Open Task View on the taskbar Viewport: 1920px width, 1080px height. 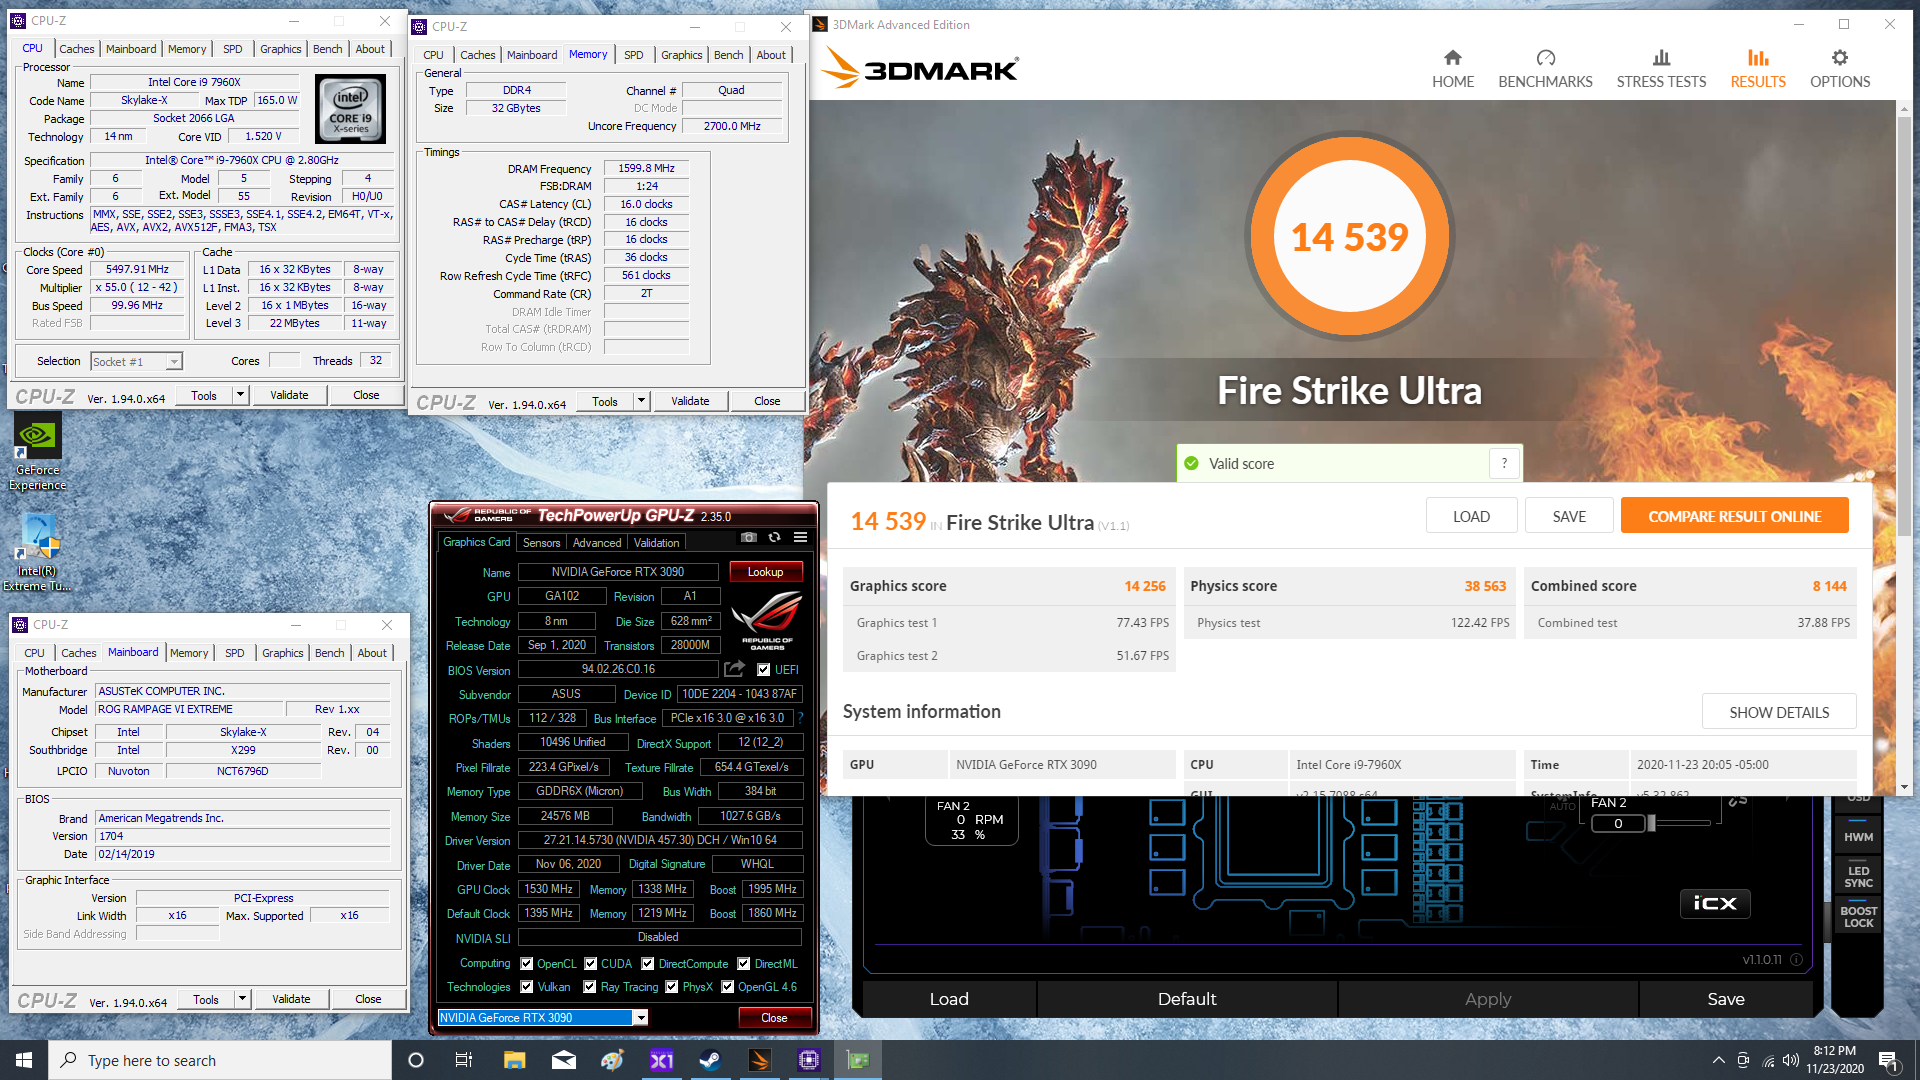tap(463, 1060)
